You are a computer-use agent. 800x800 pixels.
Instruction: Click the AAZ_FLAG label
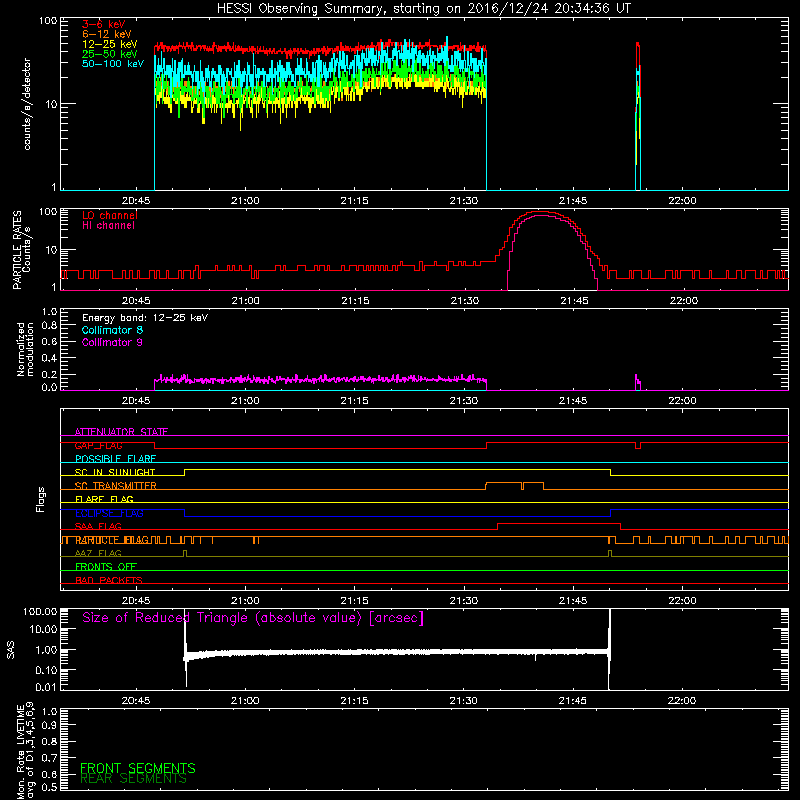98,553
